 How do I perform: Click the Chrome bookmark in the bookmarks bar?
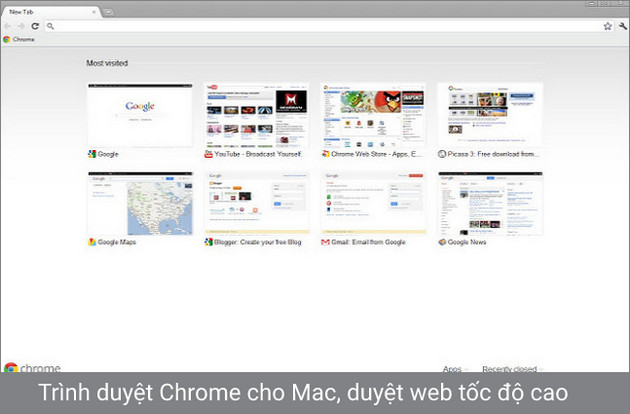click(x=19, y=39)
